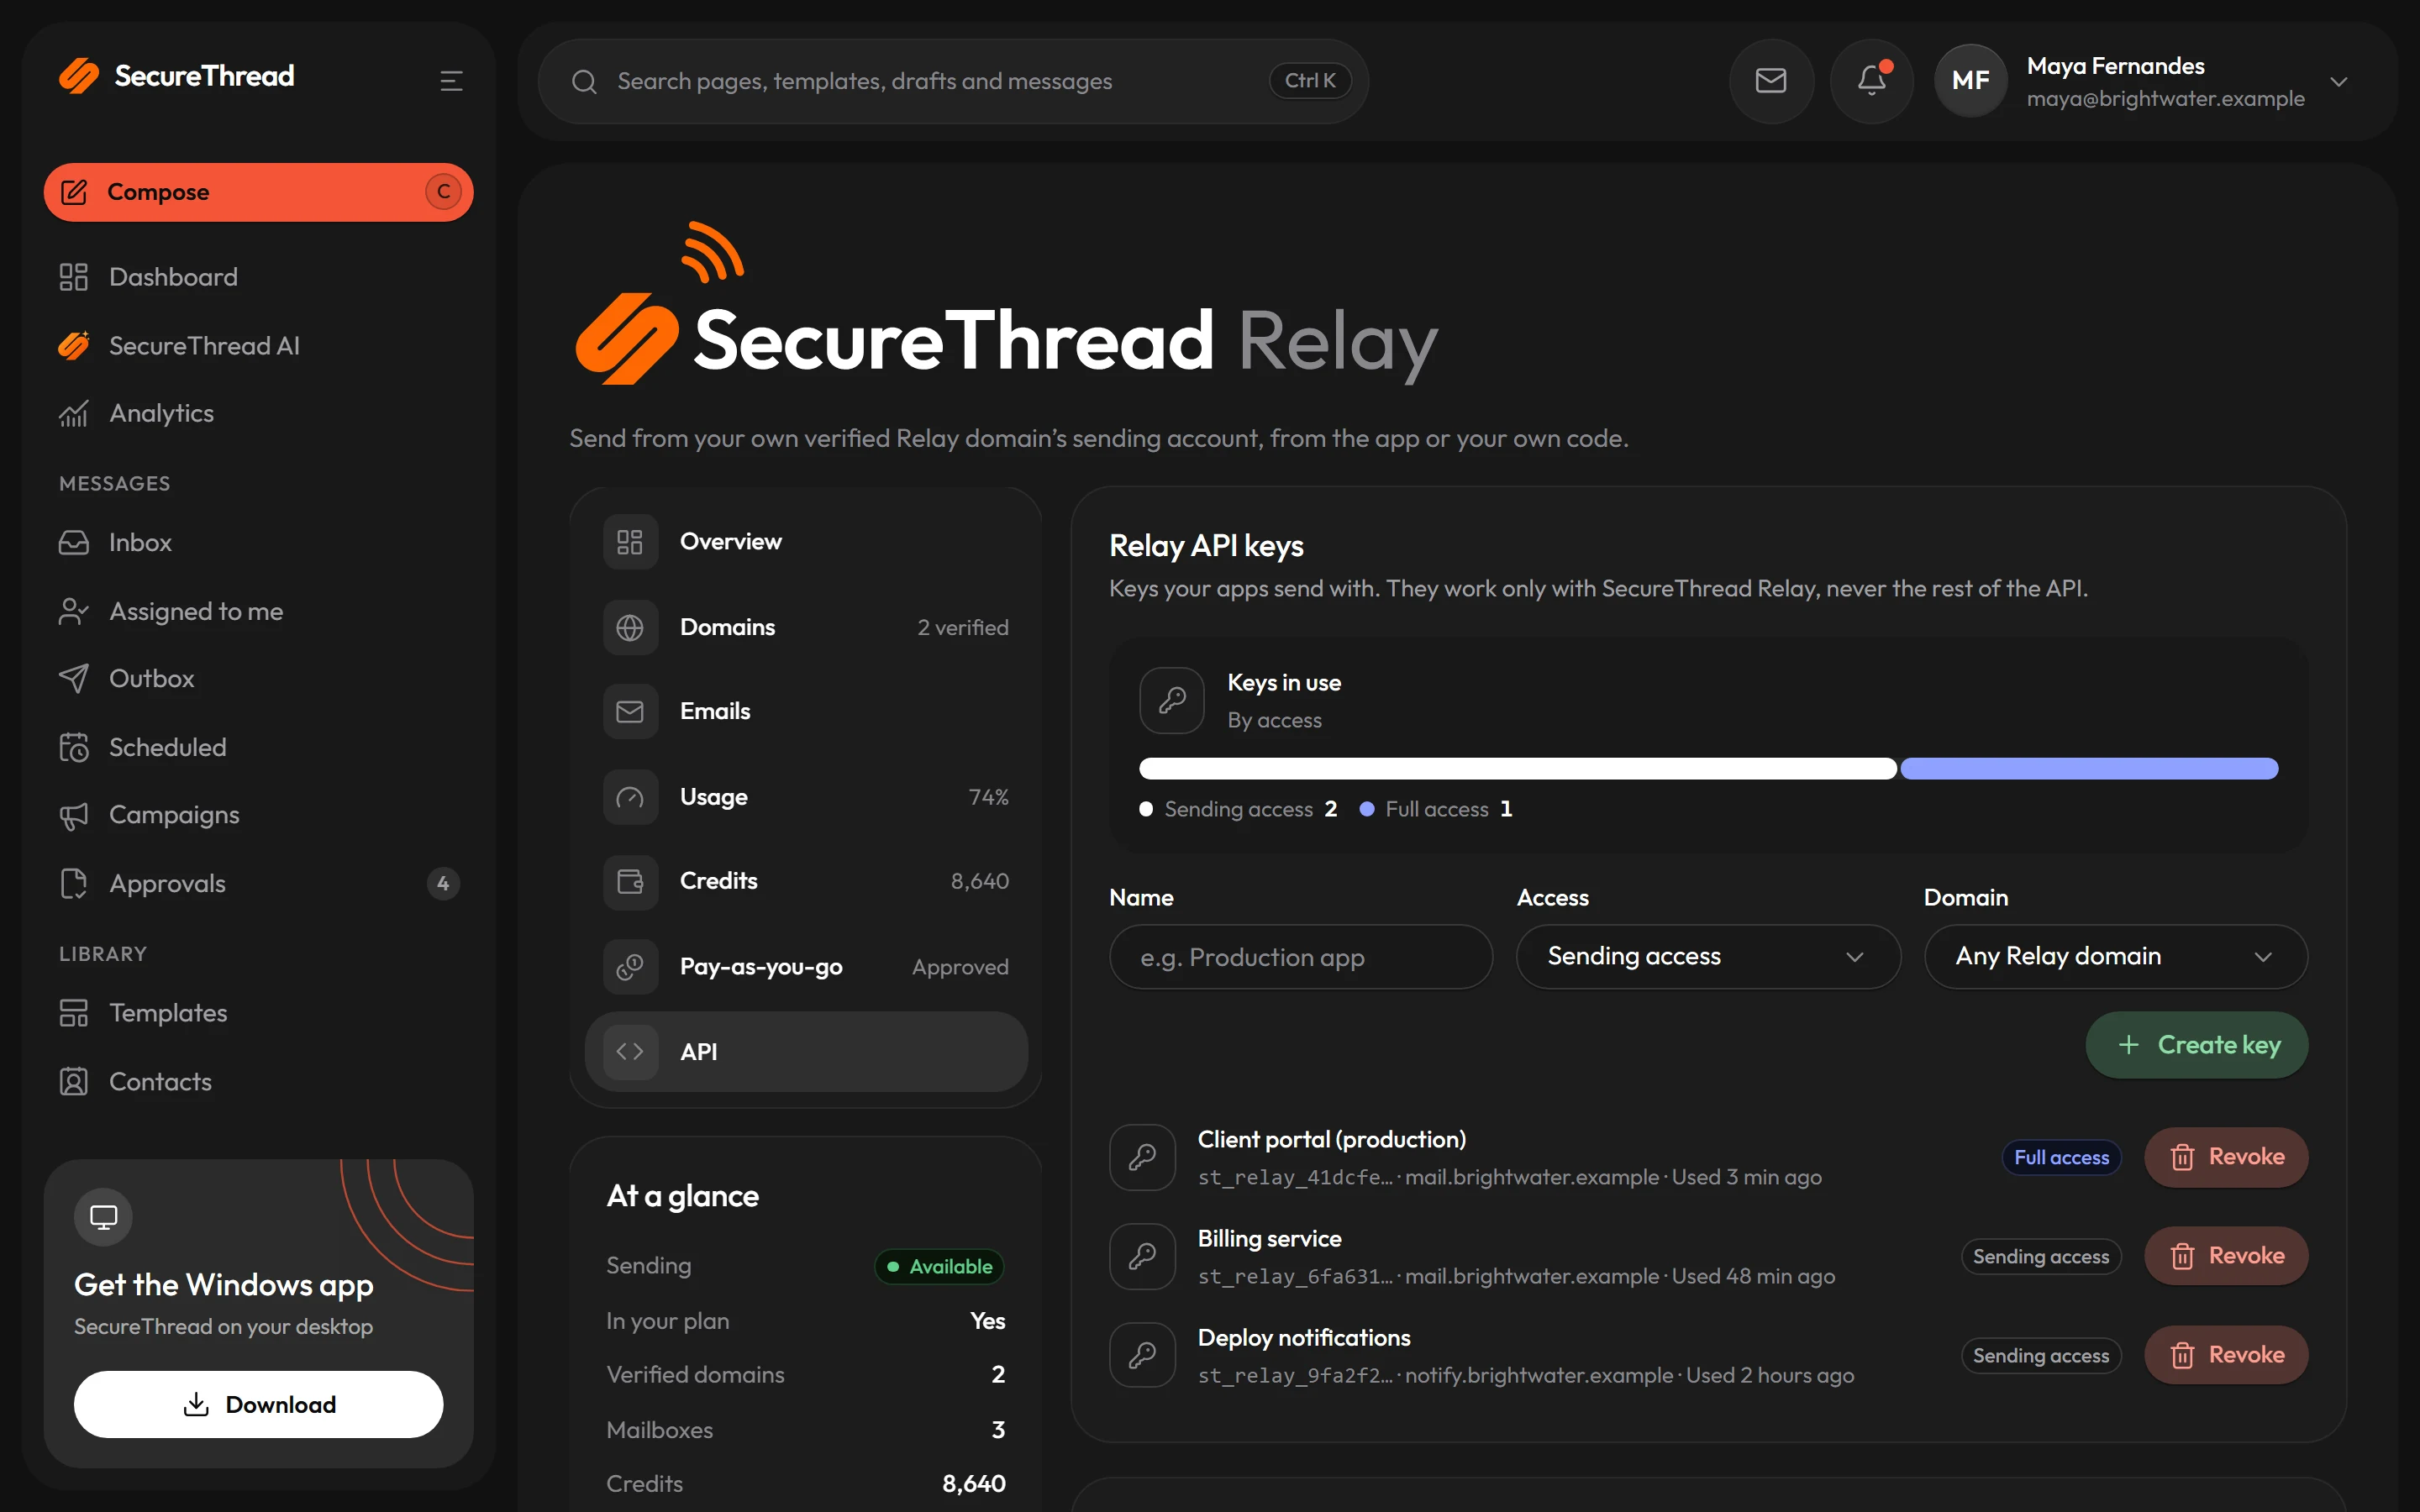Click the search magnifier icon
The height and width of the screenshot is (1512, 2420).
584,82
